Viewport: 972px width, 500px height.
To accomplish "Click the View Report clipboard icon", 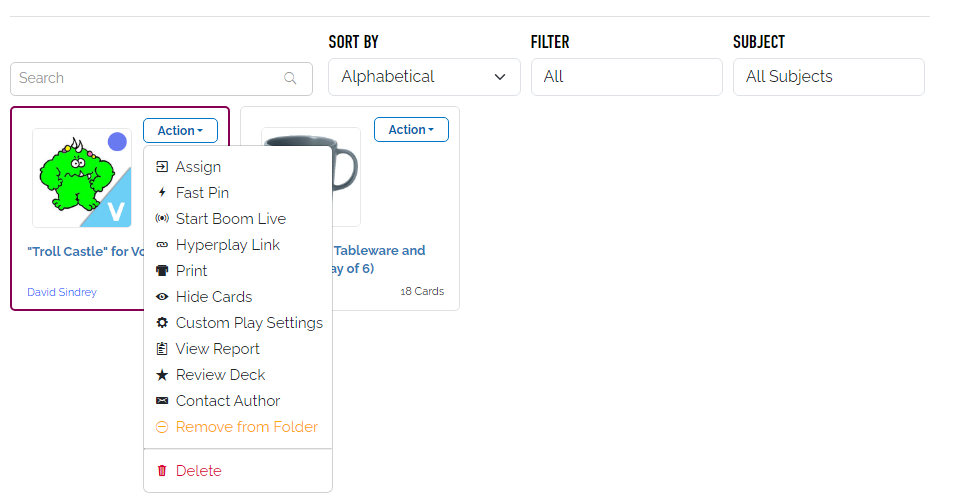I will pos(162,349).
